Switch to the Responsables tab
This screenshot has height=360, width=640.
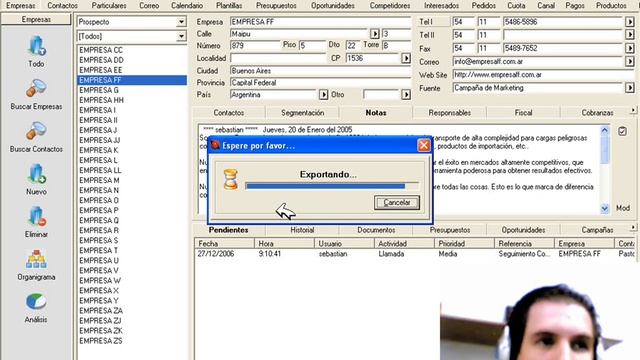tap(449, 113)
